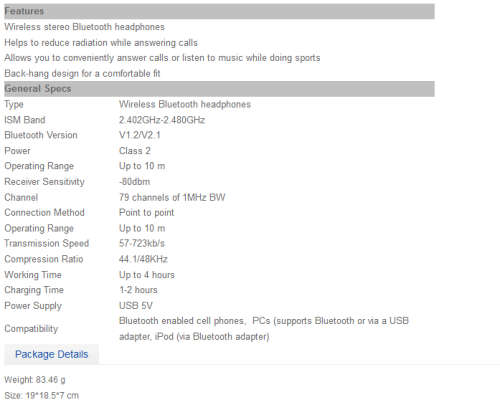
Task: Select the Charging Time label
Action: tap(34, 290)
